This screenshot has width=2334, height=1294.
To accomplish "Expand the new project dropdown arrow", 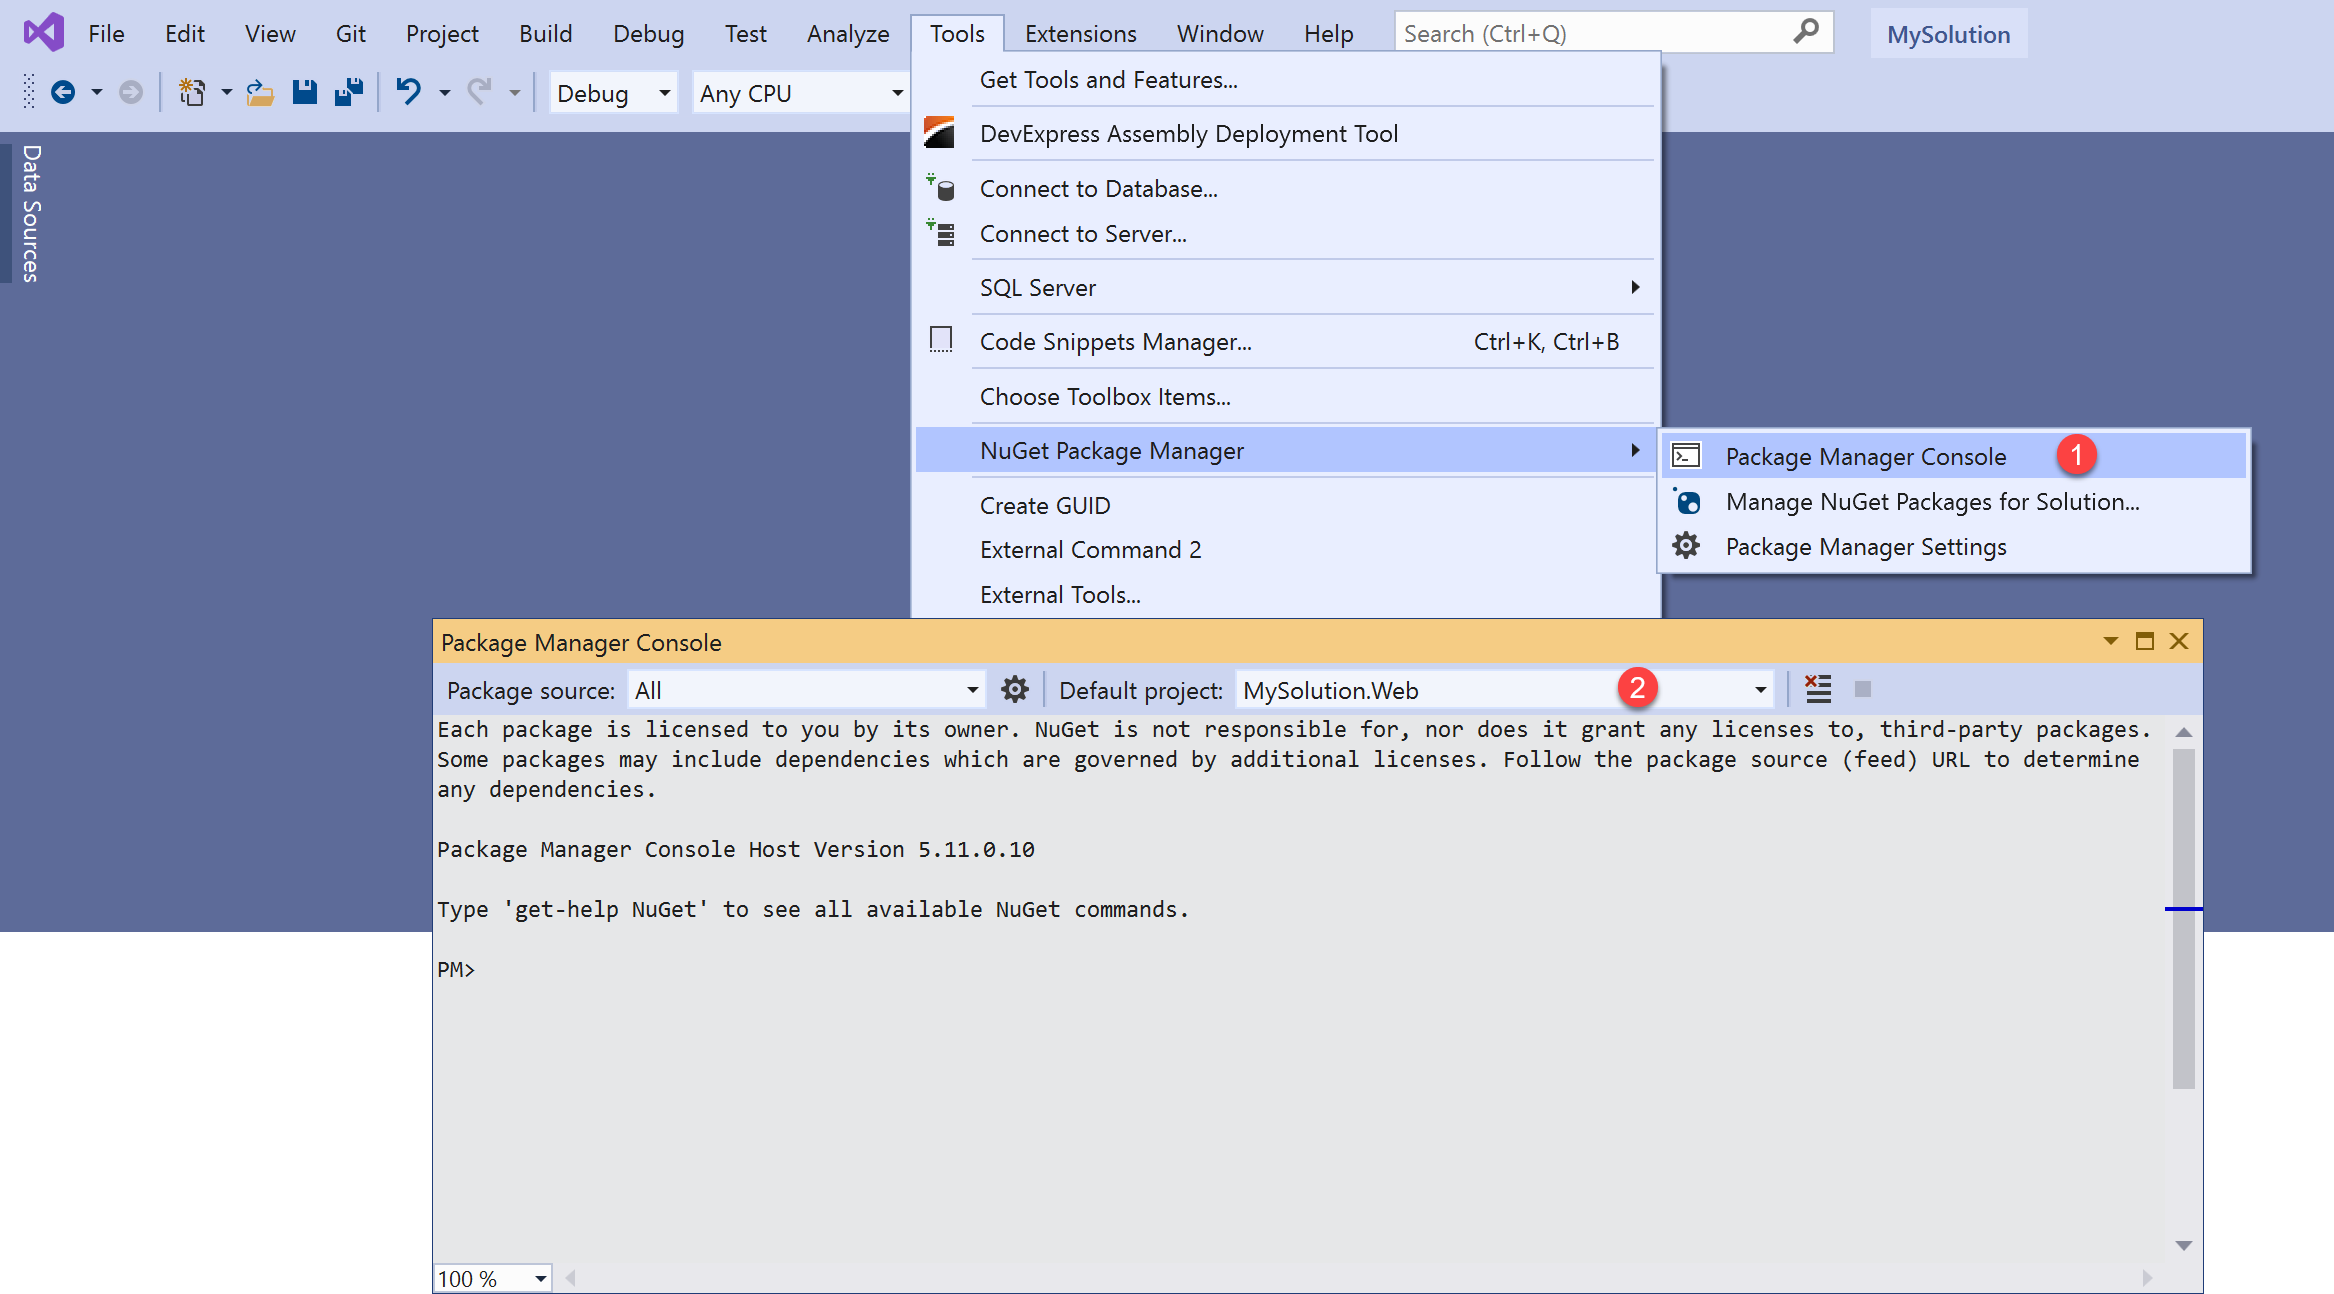I will point(227,93).
